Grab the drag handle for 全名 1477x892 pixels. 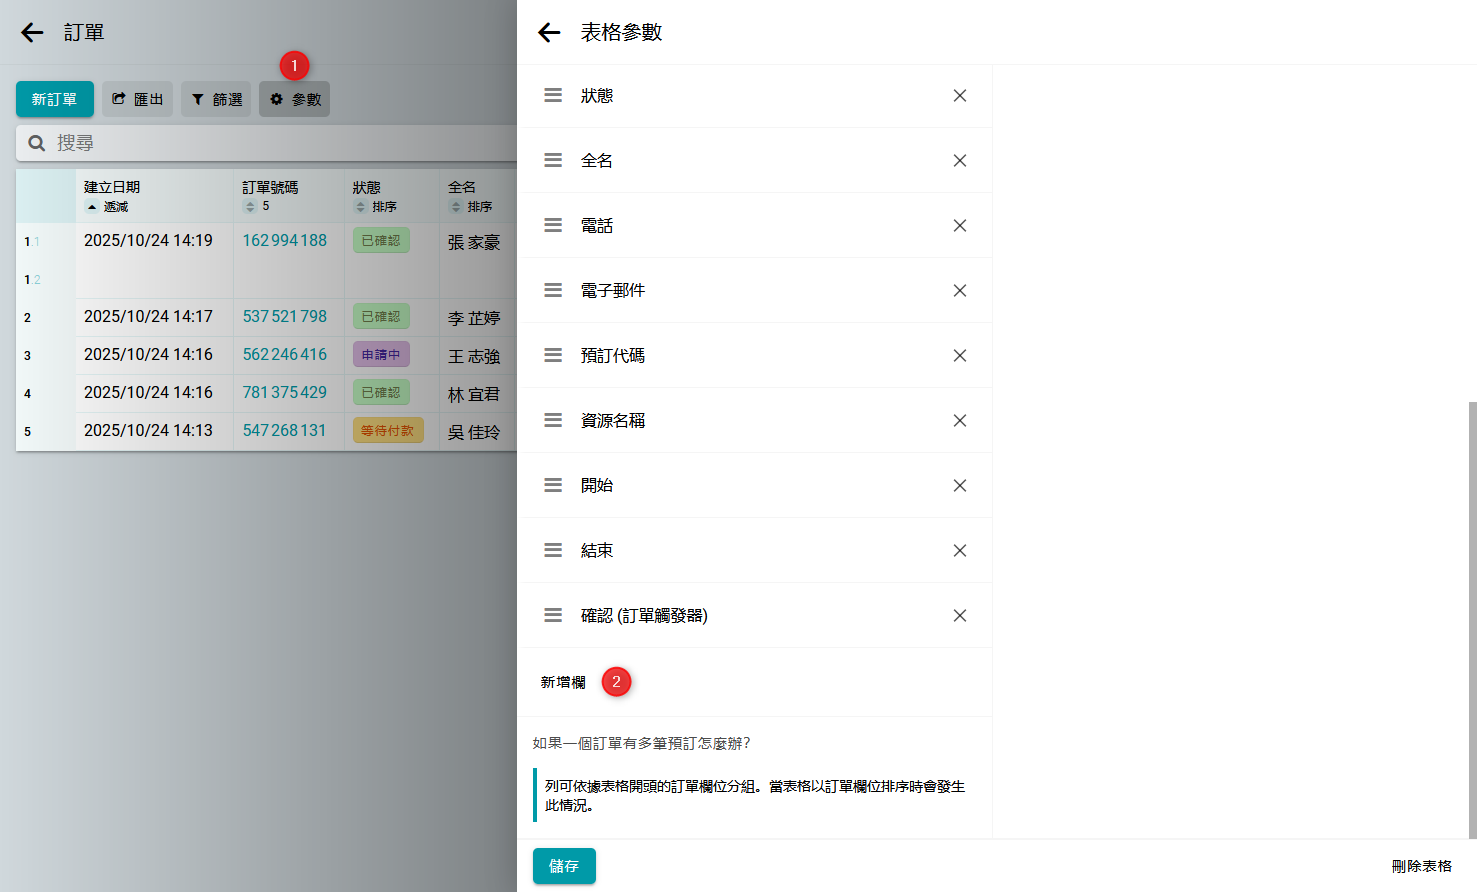[x=553, y=161]
